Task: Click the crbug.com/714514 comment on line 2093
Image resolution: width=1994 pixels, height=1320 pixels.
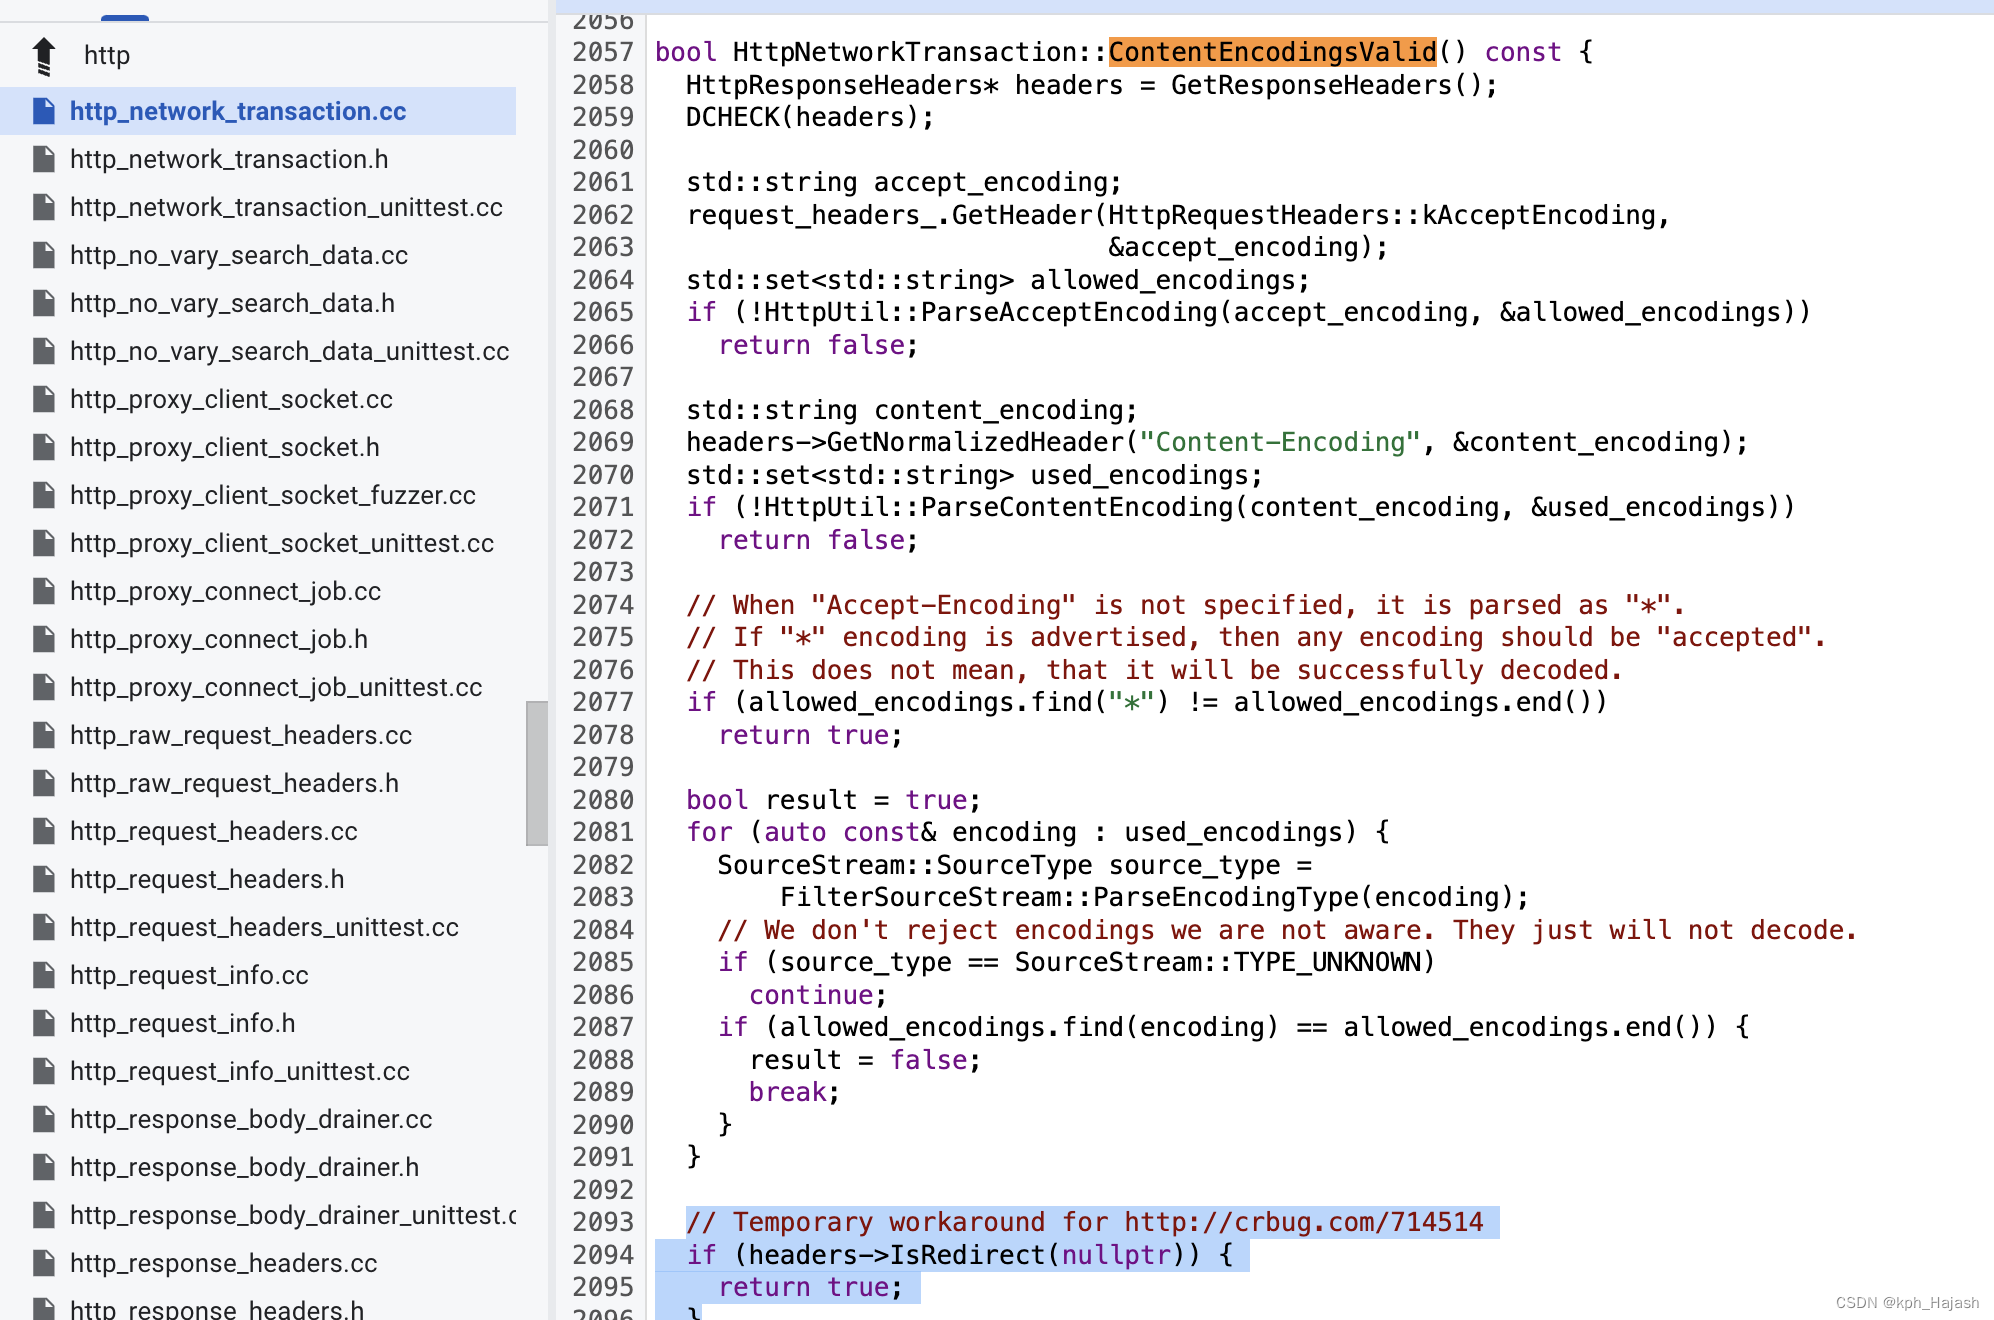Action: click(x=1085, y=1222)
